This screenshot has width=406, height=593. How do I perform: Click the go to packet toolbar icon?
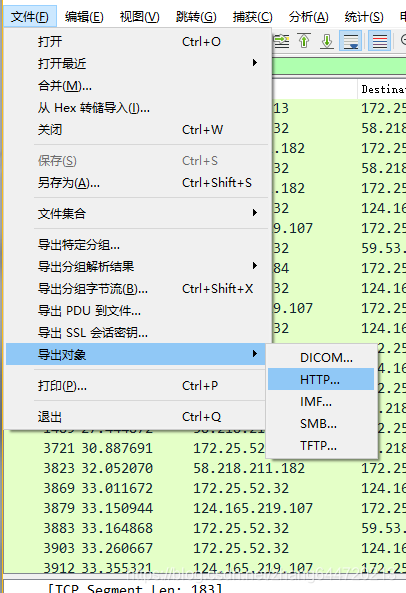282,41
